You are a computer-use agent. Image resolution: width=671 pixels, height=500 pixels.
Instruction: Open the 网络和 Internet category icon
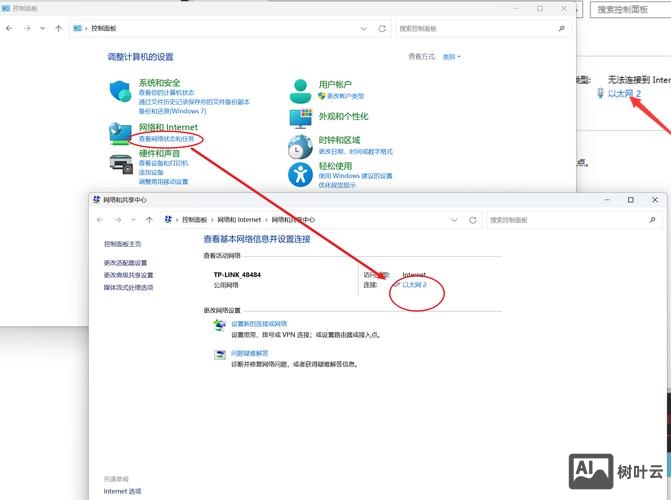click(x=120, y=134)
